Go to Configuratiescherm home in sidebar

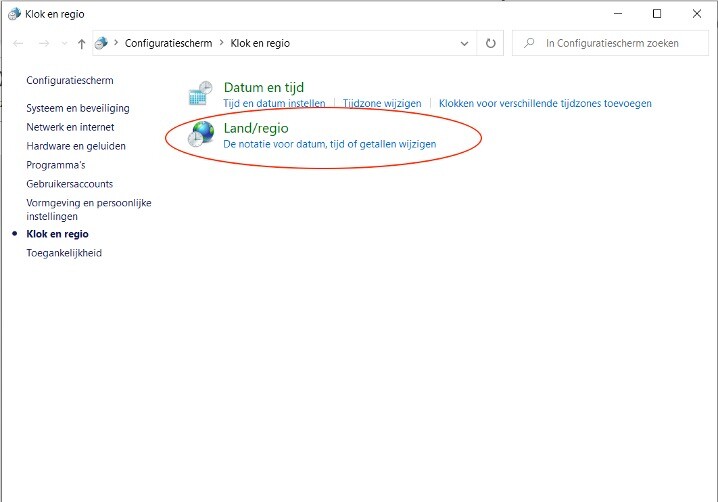[x=70, y=80]
